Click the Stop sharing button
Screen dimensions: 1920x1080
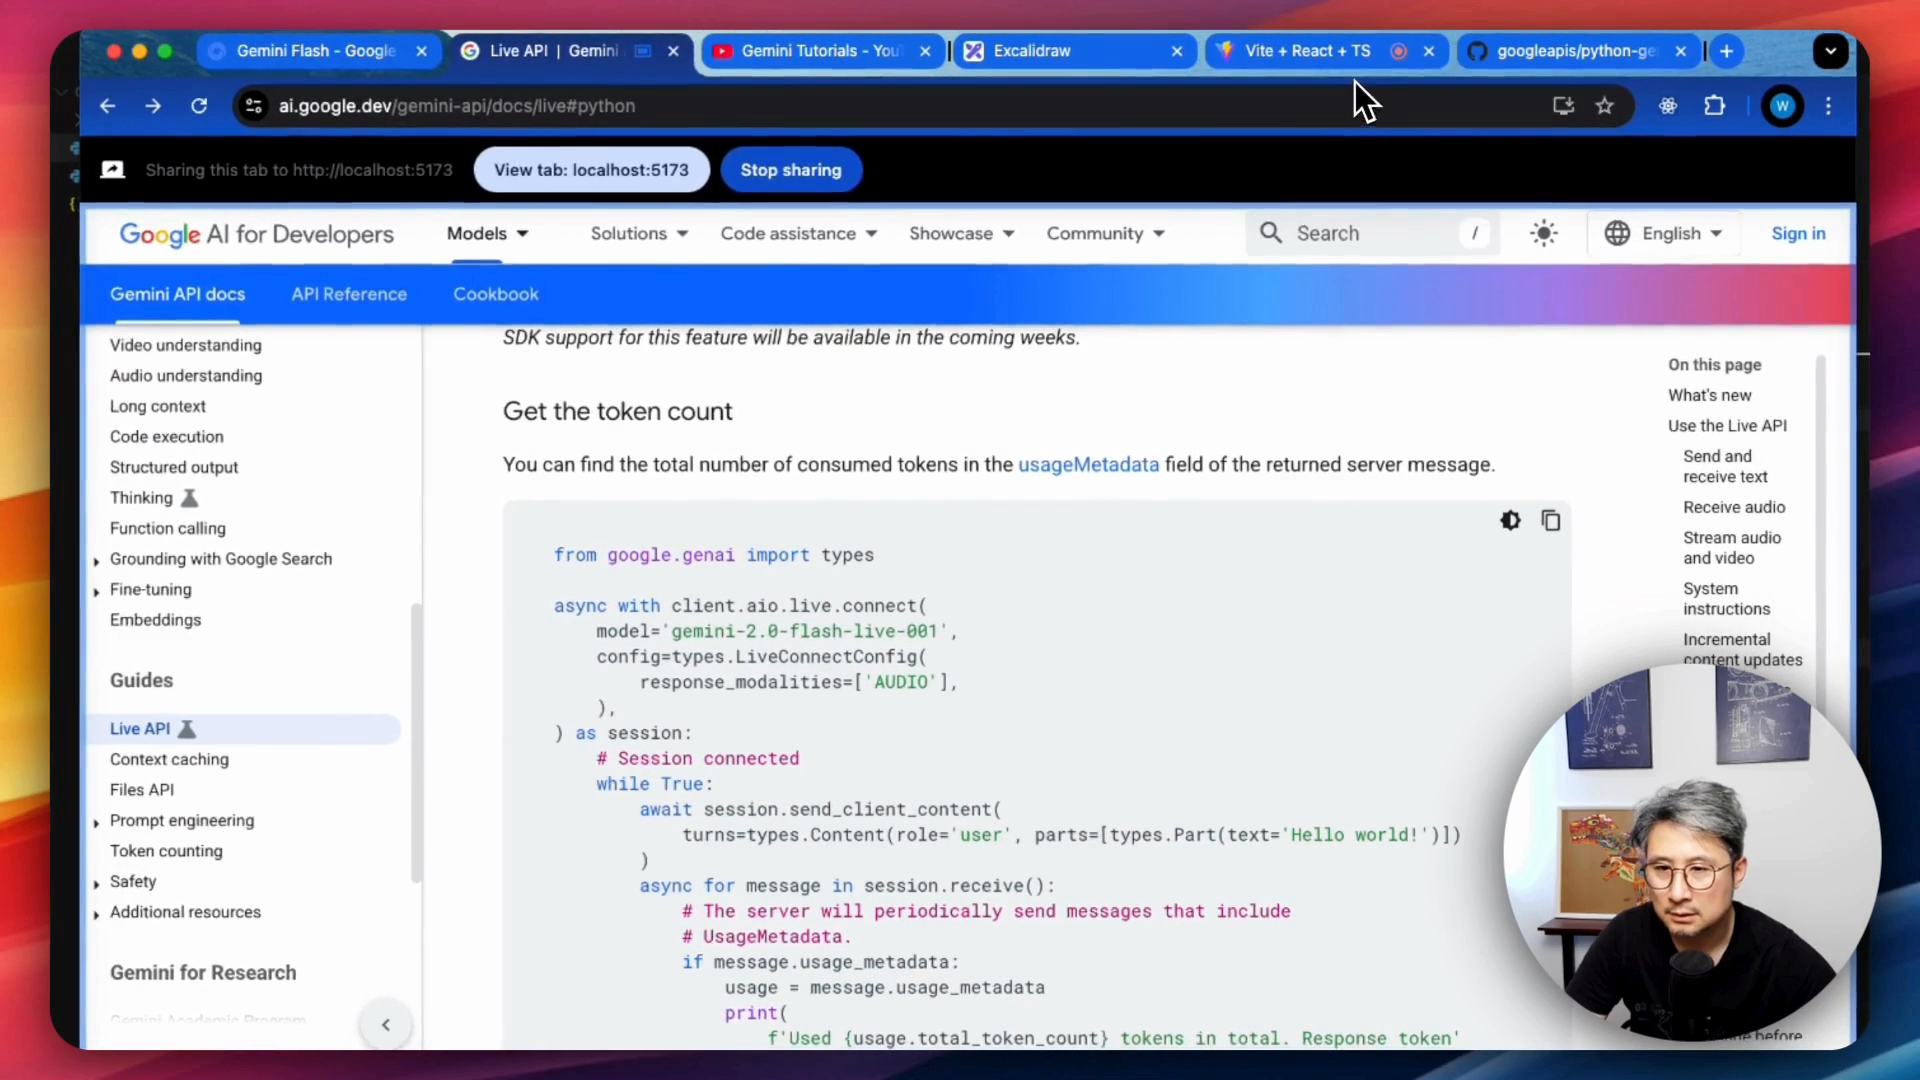pos(790,170)
